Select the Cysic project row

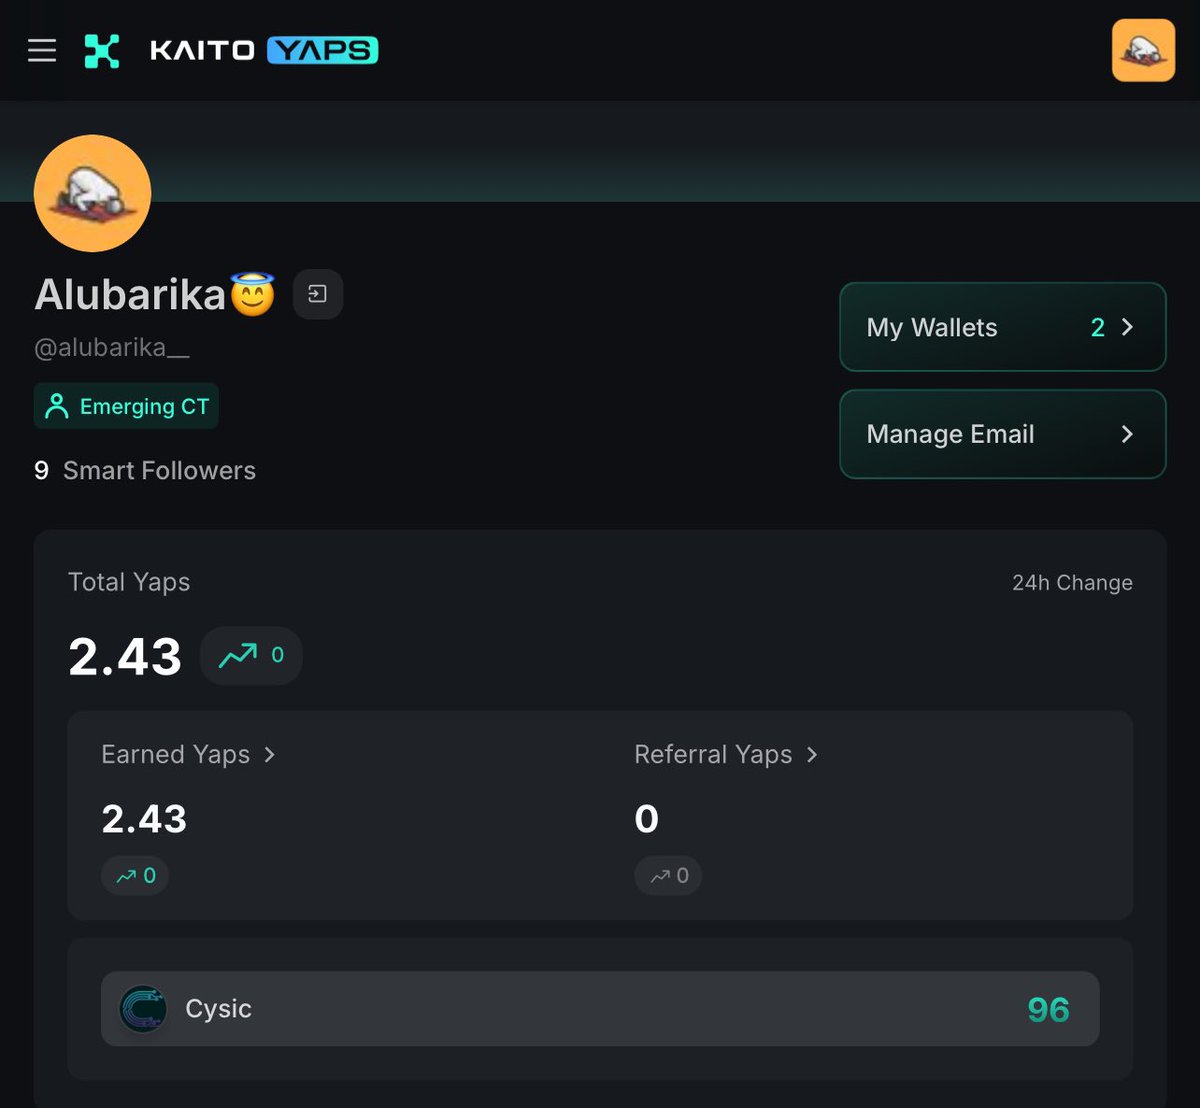pos(600,1009)
